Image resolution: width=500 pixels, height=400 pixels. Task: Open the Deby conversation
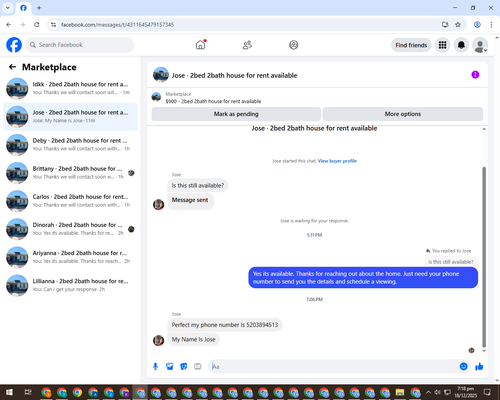coord(70,145)
